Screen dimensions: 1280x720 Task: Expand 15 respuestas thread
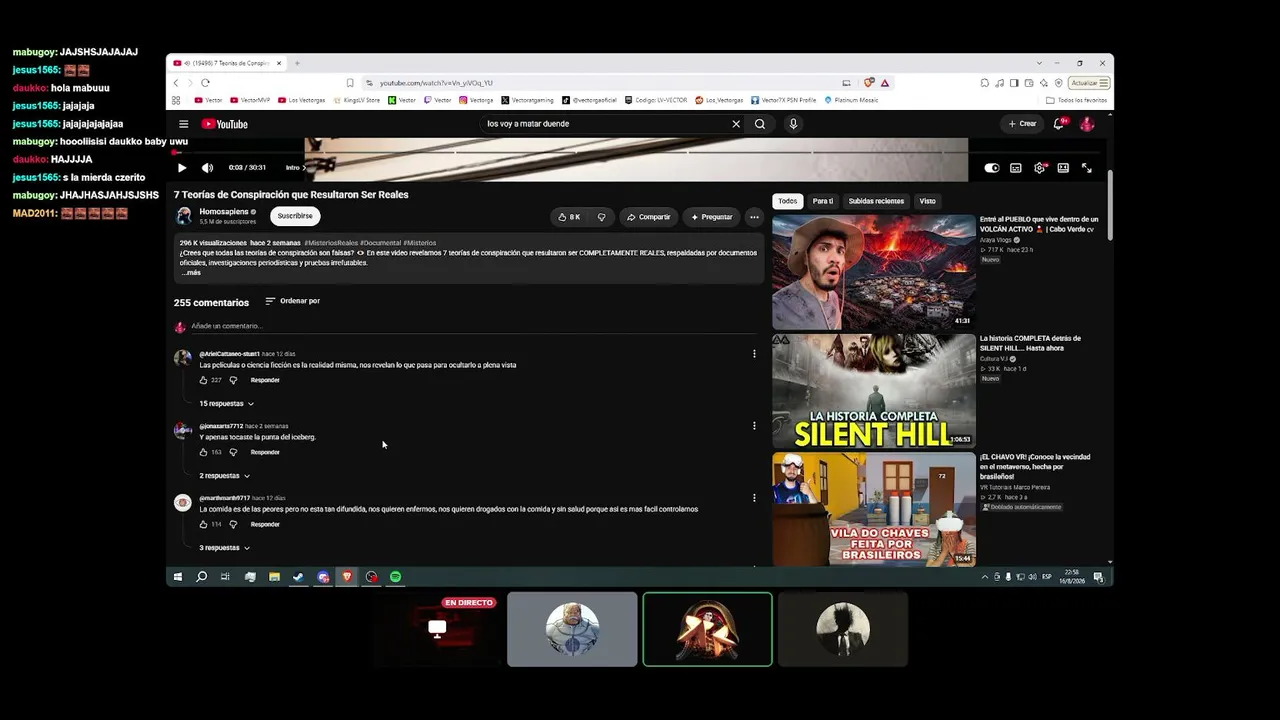(227, 404)
